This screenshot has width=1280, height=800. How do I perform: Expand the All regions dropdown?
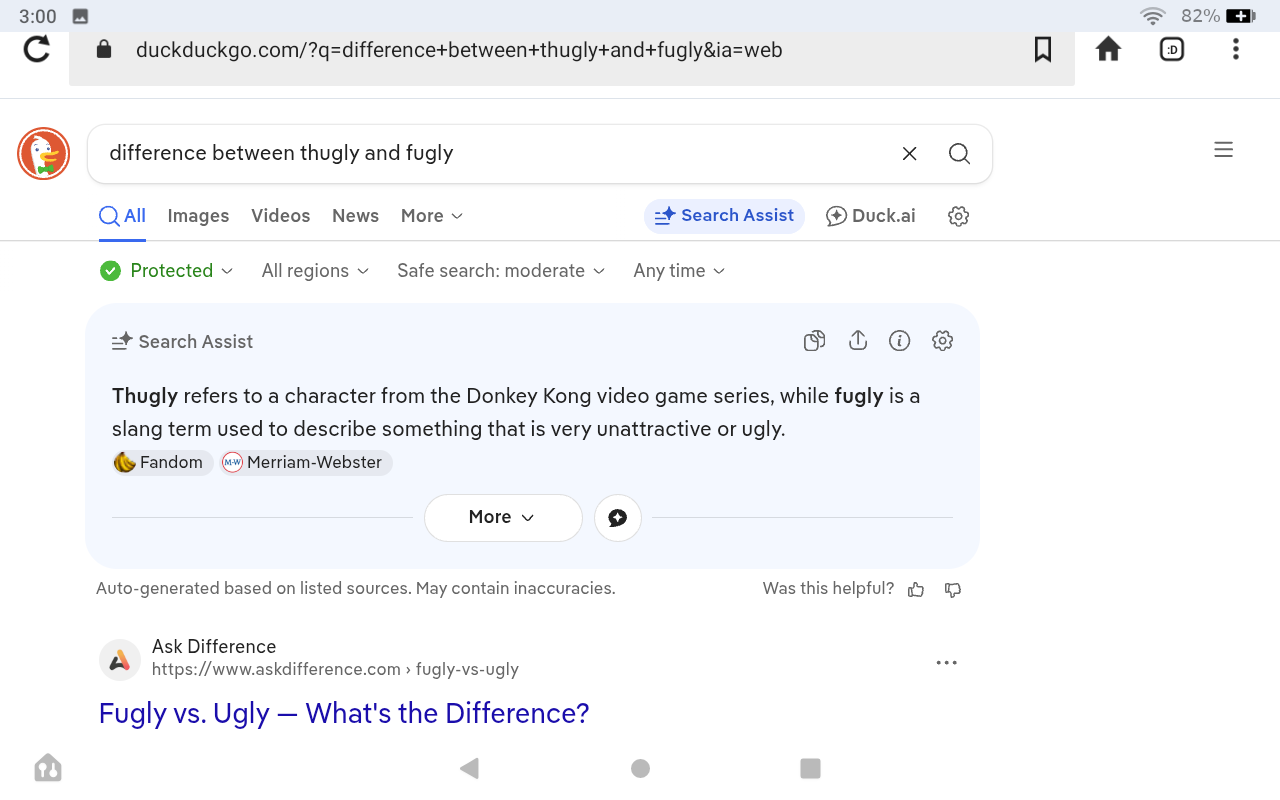[x=315, y=271]
